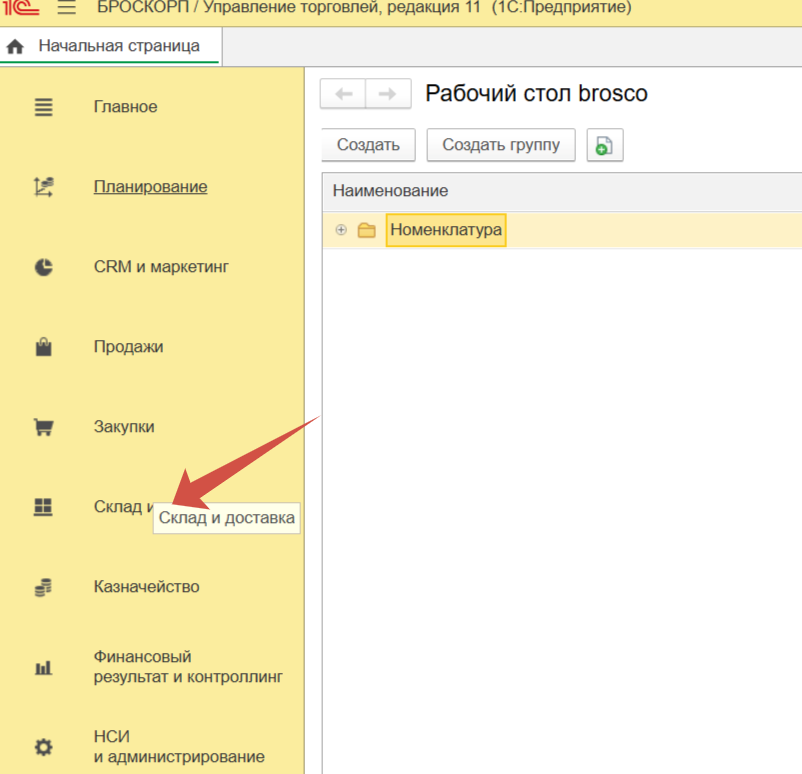Open the Планирование section link
The width and height of the screenshot is (802, 774).
point(150,187)
